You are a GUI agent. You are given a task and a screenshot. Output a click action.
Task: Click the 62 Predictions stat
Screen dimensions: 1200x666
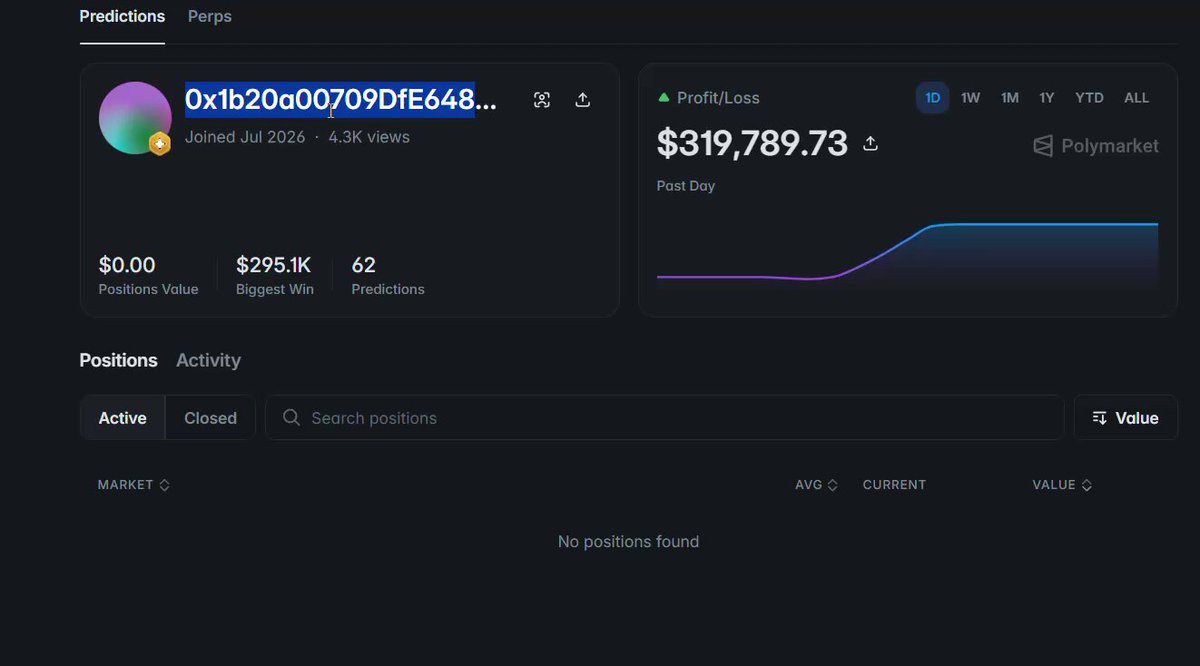[388, 276]
